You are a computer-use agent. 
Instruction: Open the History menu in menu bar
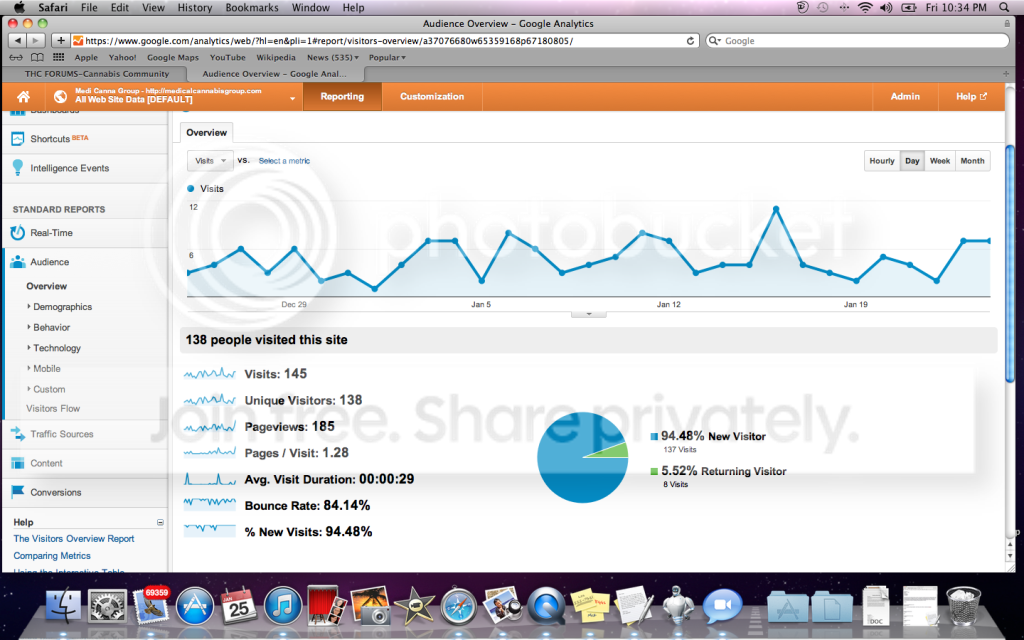195,8
